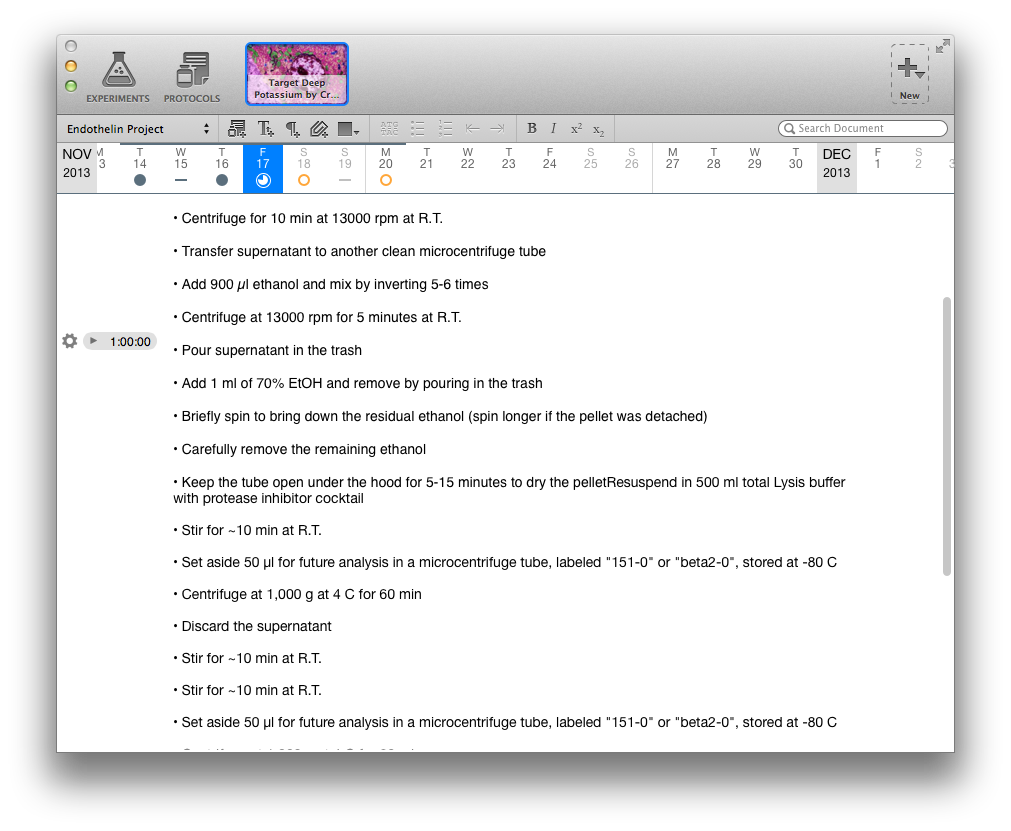This screenshot has height=831, width=1011.
Task: Open the Experiments section
Action: pyautogui.click(x=118, y=77)
